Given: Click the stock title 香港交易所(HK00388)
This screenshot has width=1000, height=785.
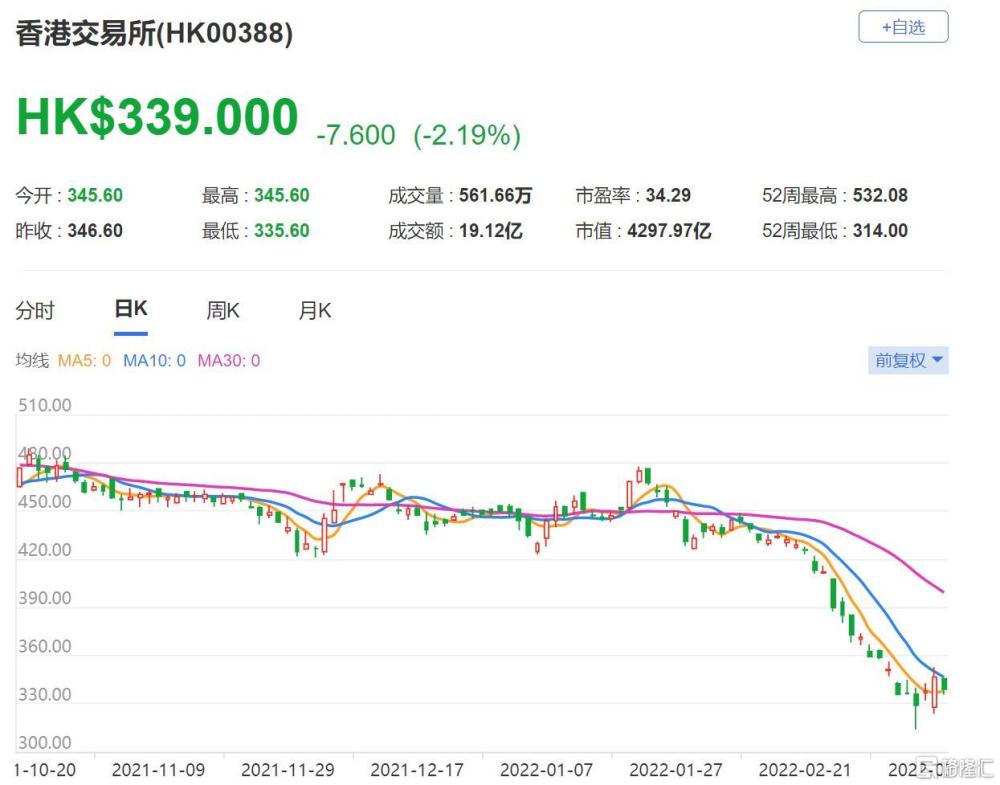Looking at the screenshot, I should click(x=154, y=33).
